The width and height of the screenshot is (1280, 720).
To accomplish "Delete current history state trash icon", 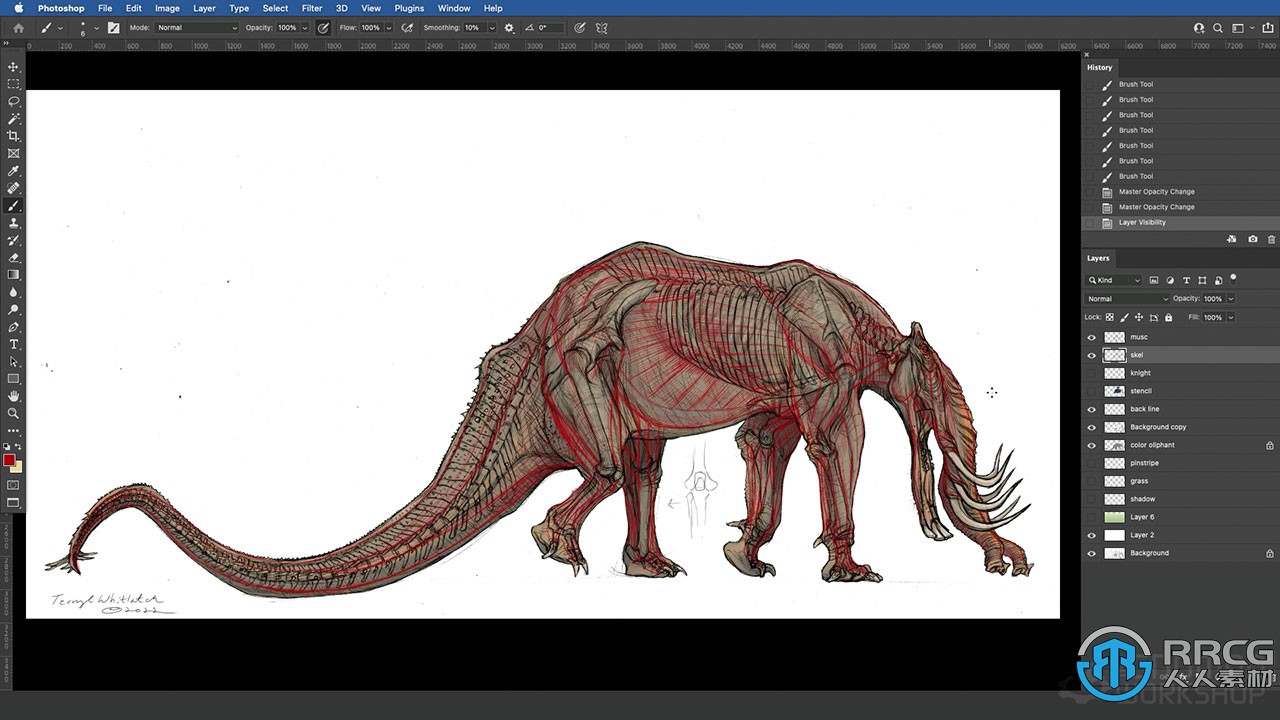I will (1271, 239).
